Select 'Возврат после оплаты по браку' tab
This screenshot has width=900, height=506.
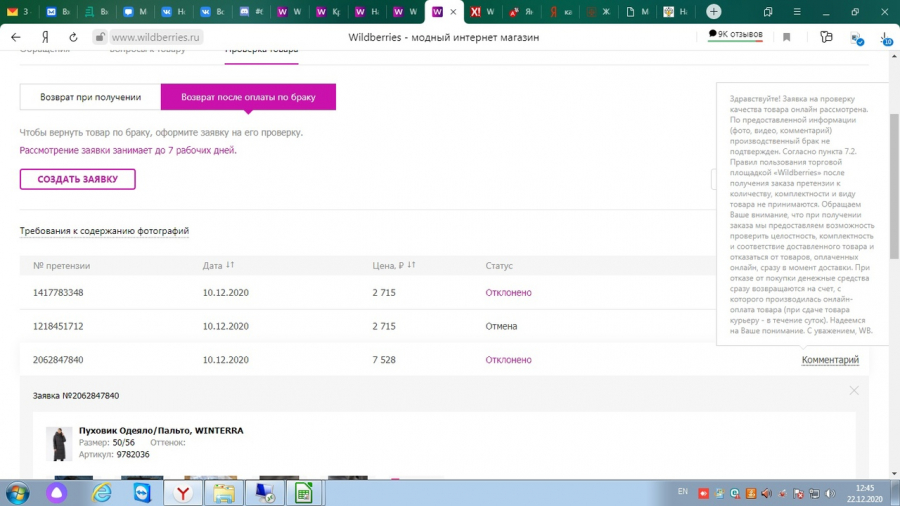(x=248, y=97)
